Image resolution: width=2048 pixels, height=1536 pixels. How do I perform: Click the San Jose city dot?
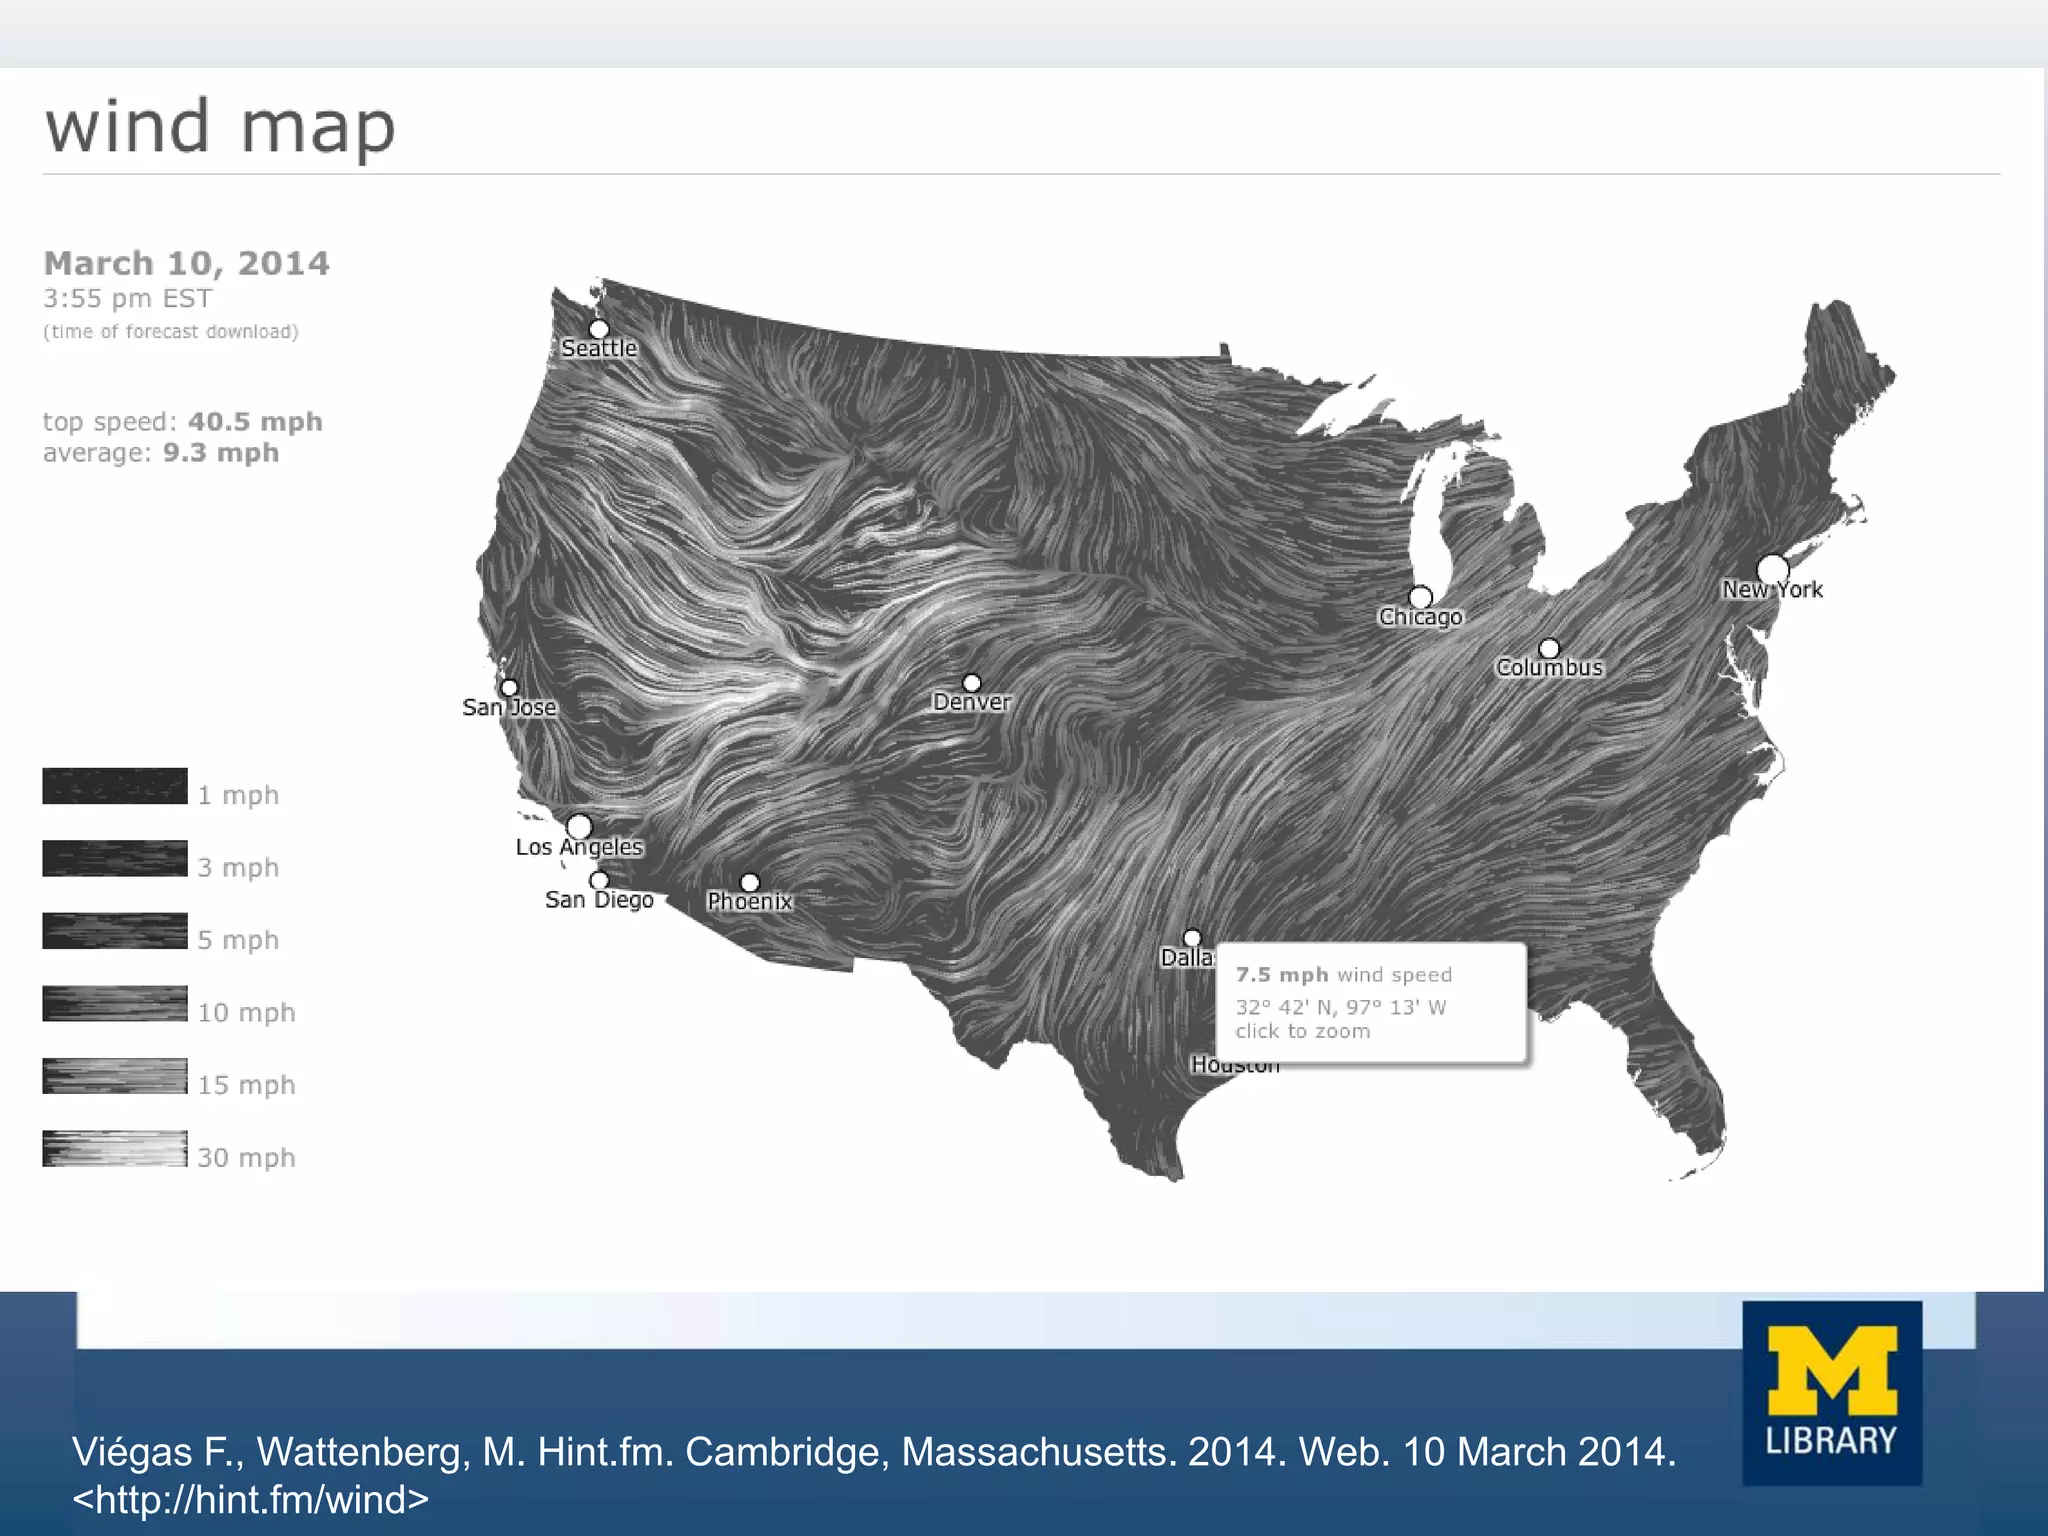[509, 688]
